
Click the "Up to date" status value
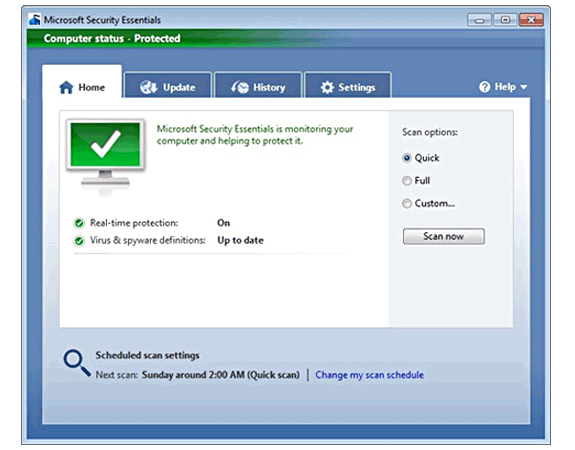coord(241,241)
